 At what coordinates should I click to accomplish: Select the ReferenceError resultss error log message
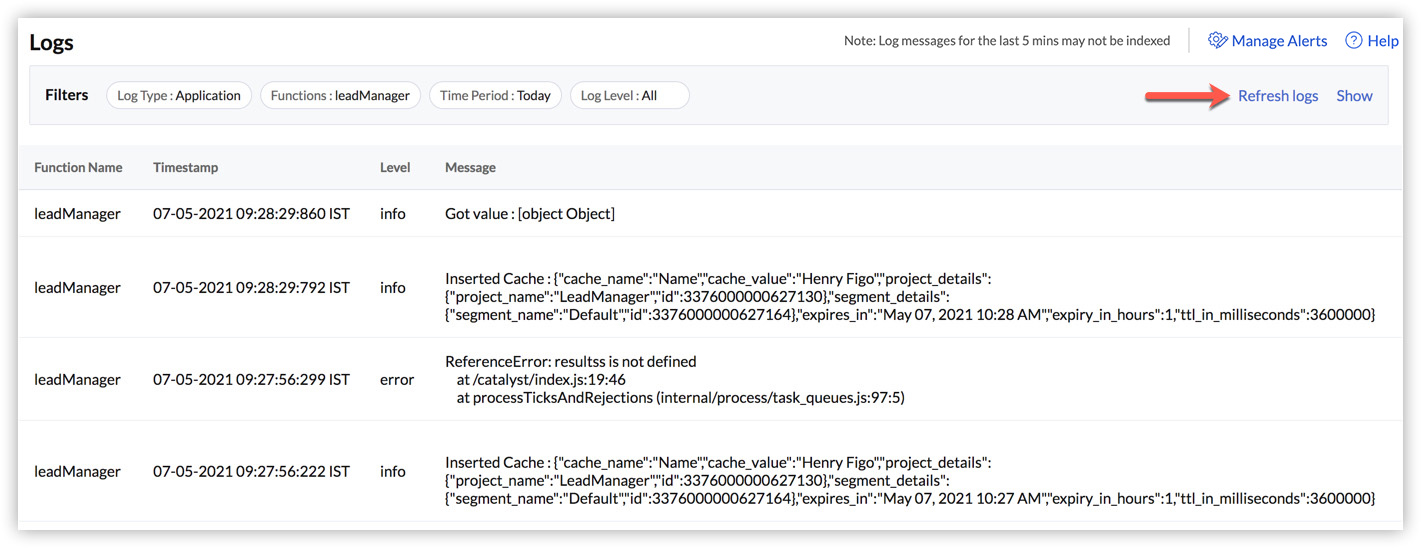pos(570,362)
